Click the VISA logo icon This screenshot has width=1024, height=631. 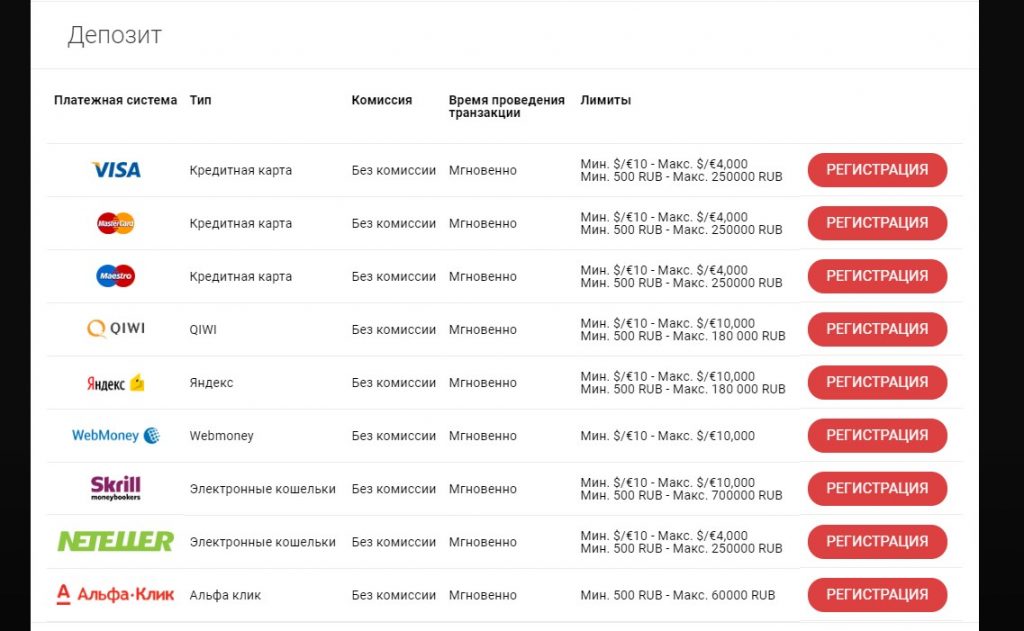(x=116, y=170)
